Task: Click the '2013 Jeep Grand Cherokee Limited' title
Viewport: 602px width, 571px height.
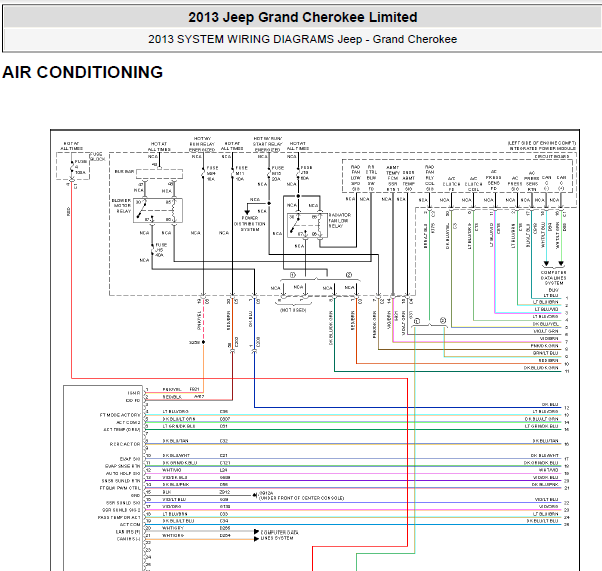Action: tap(303, 17)
